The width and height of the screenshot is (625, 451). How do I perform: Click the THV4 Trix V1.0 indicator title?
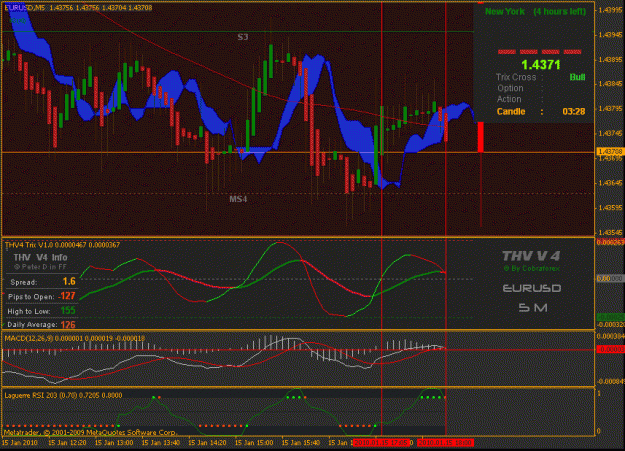[62, 245]
